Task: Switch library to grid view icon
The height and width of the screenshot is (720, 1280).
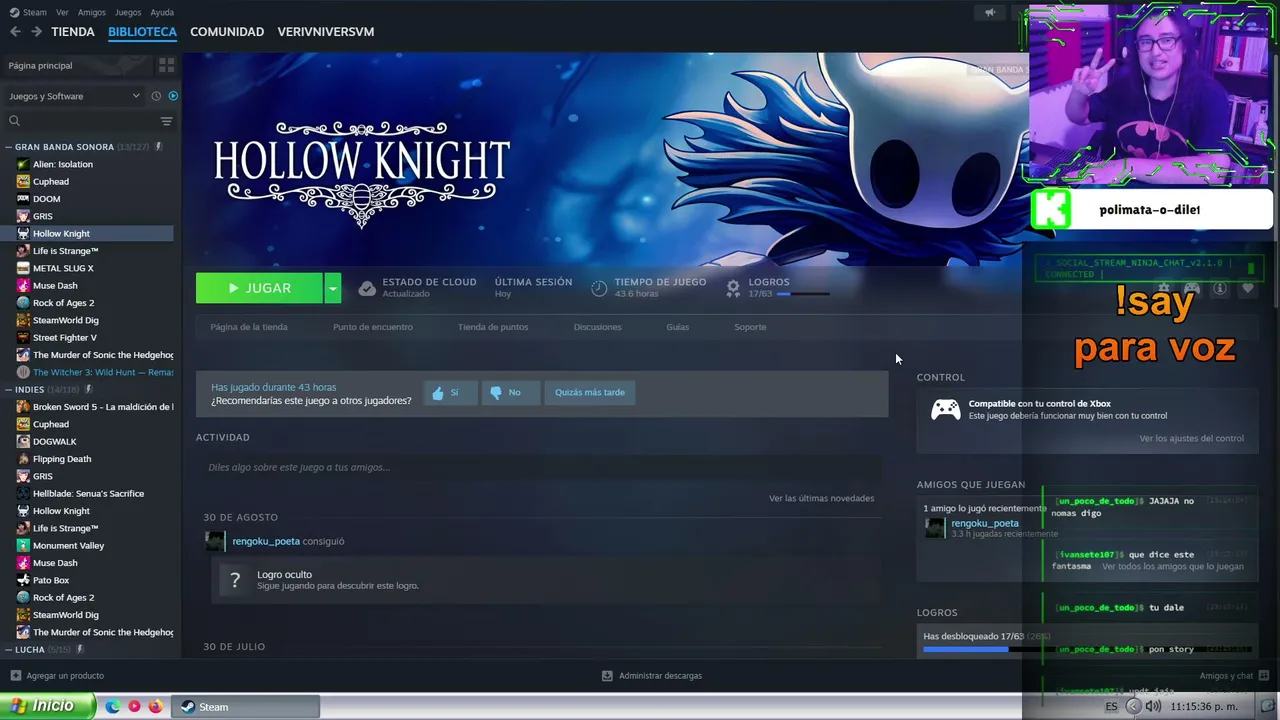Action: 166,65
